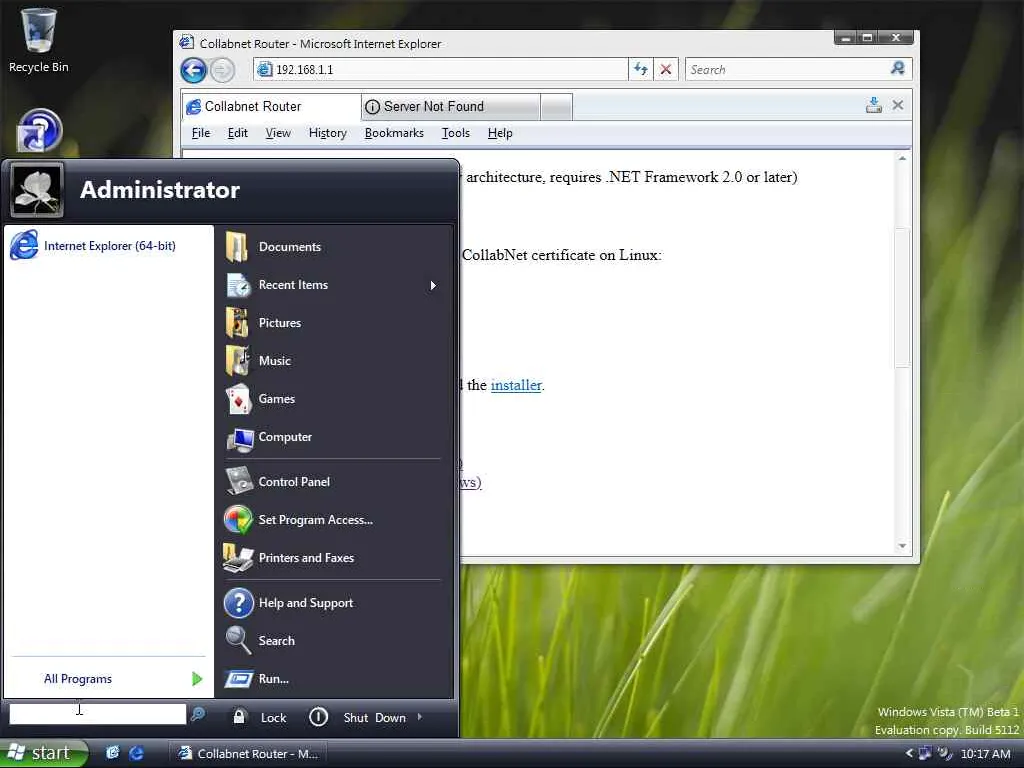This screenshot has height=768, width=1024.
Task: Click the Internet Explorer quick launch icon
Action: [136, 753]
